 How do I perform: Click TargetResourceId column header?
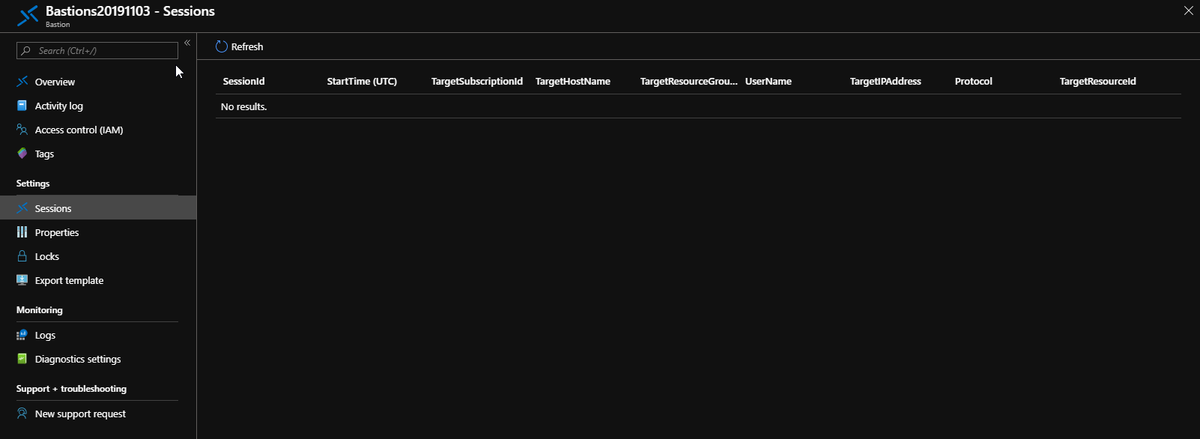click(1098, 81)
